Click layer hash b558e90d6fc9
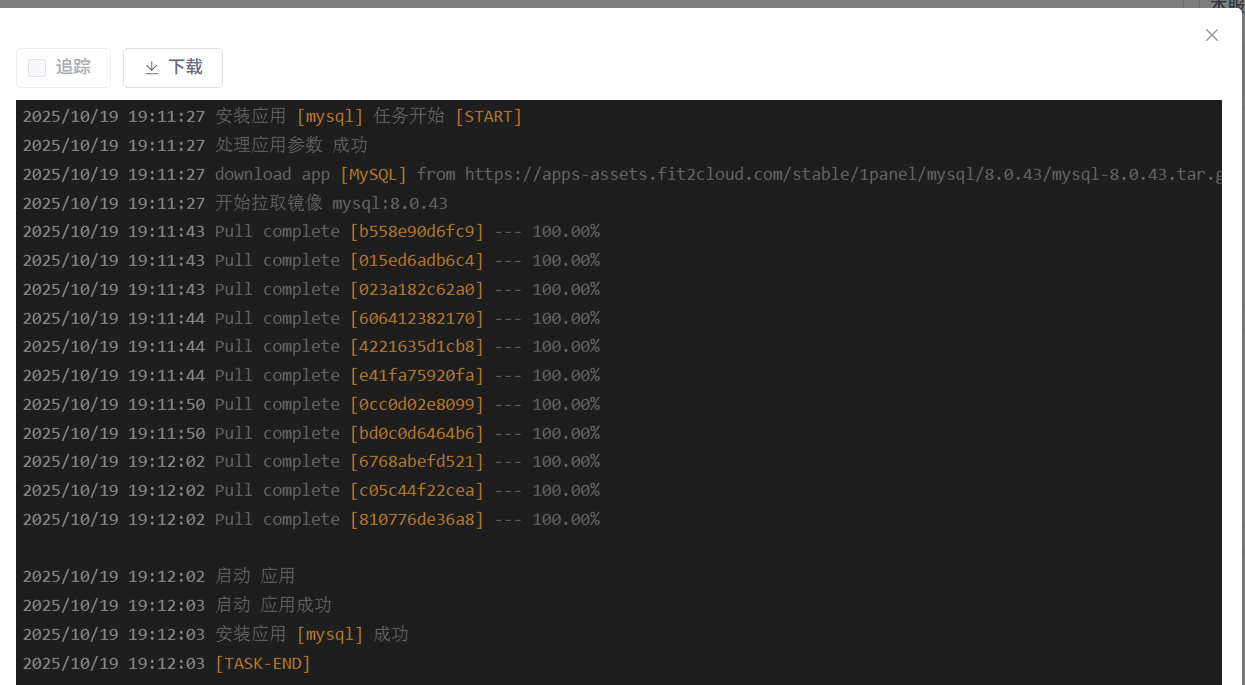Image resolution: width=1245 pixels, height=685 pixels. click(416, 232)
